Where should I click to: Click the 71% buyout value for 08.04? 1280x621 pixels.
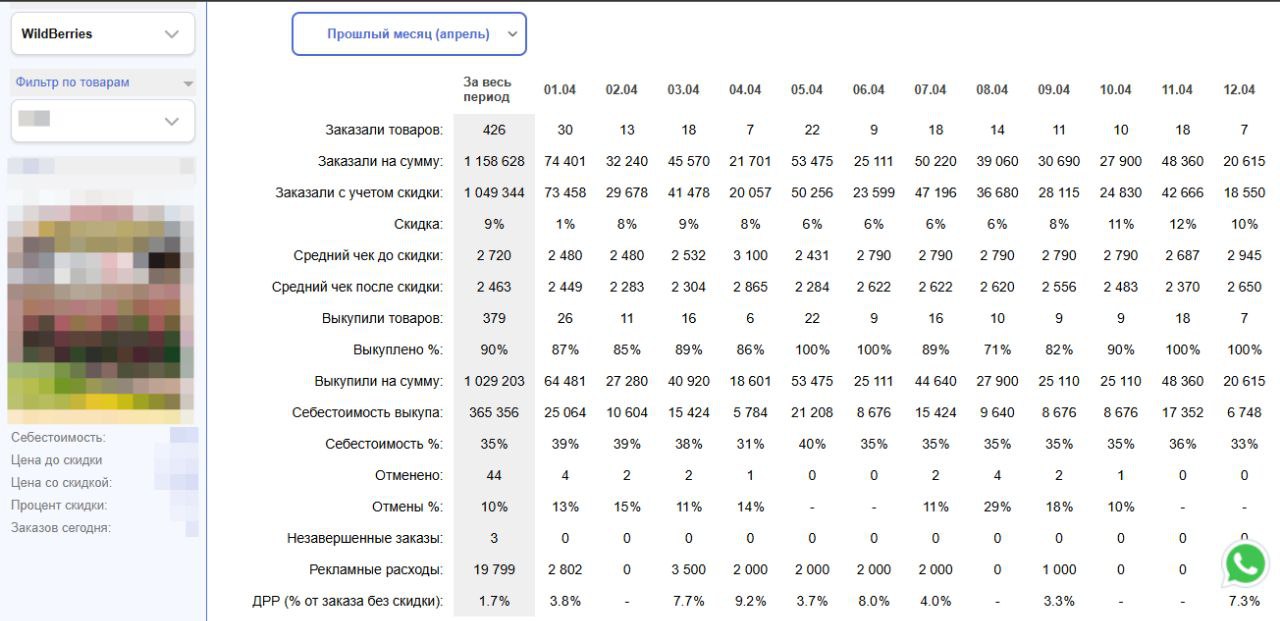coord(997,350)
